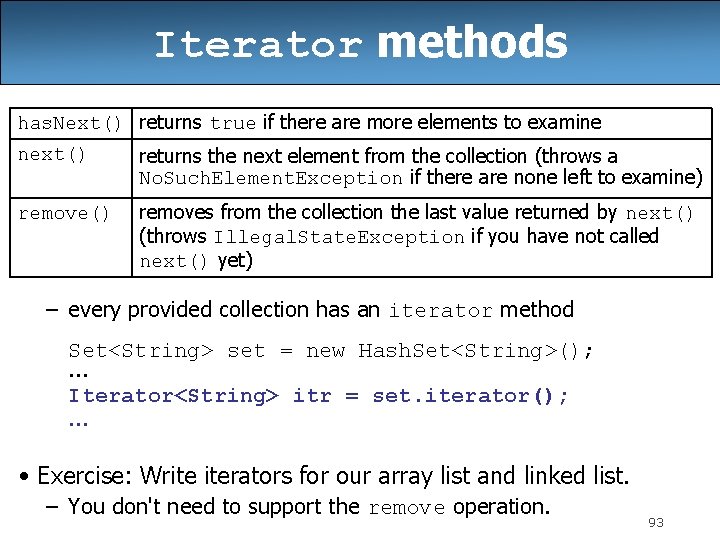This screenshot has height=540, width=720.
Task: Click the monospace 'iterator' word in bullet
Action: pyautogui.click(x=440, y=311)
